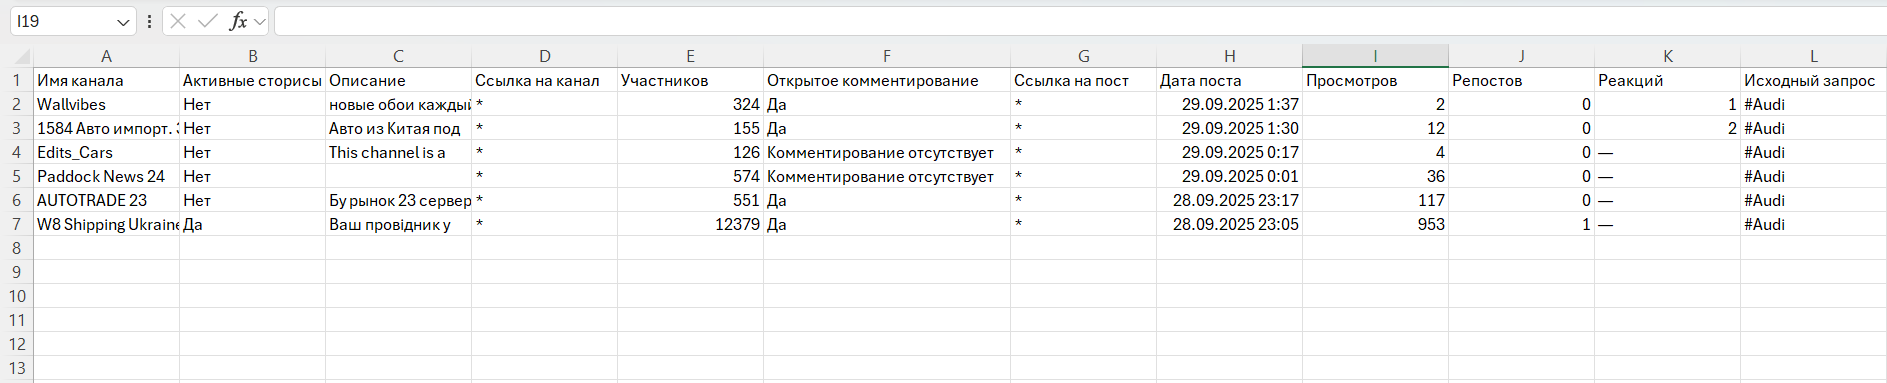1887x383 pixels.
Task: Select the Открытое комментирование header cell
Action: coord(886,80)
